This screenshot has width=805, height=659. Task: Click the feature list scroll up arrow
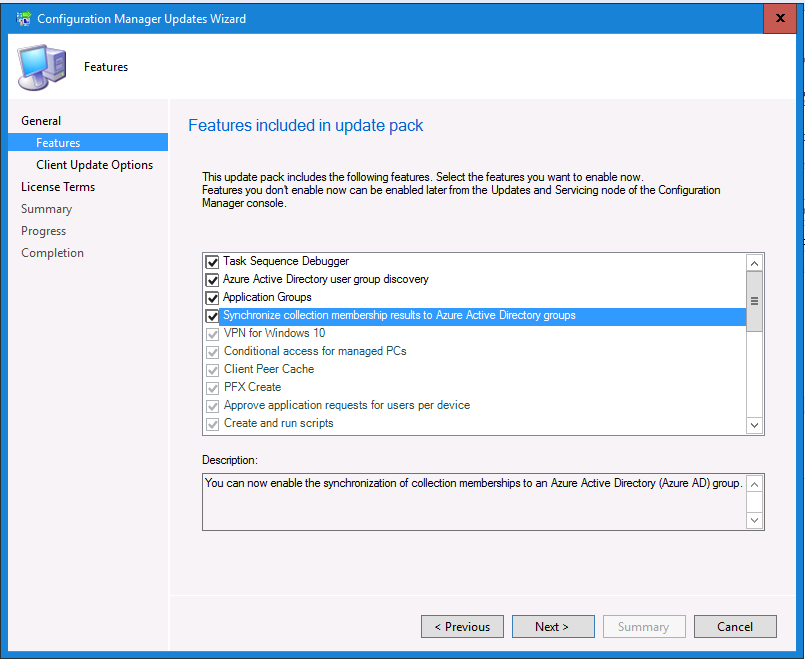[754, 263]
